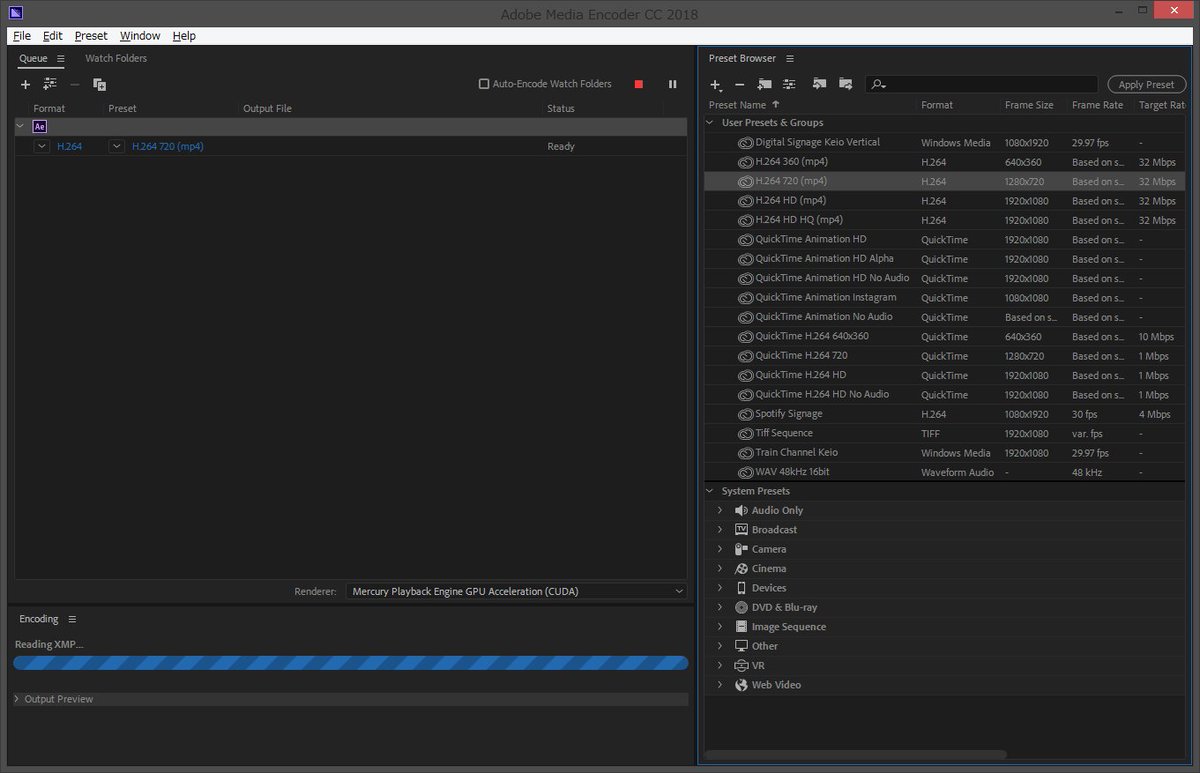This screenshot has width=1200, height=773.
Task: Export the selected preset
Action: click(845, 84)
